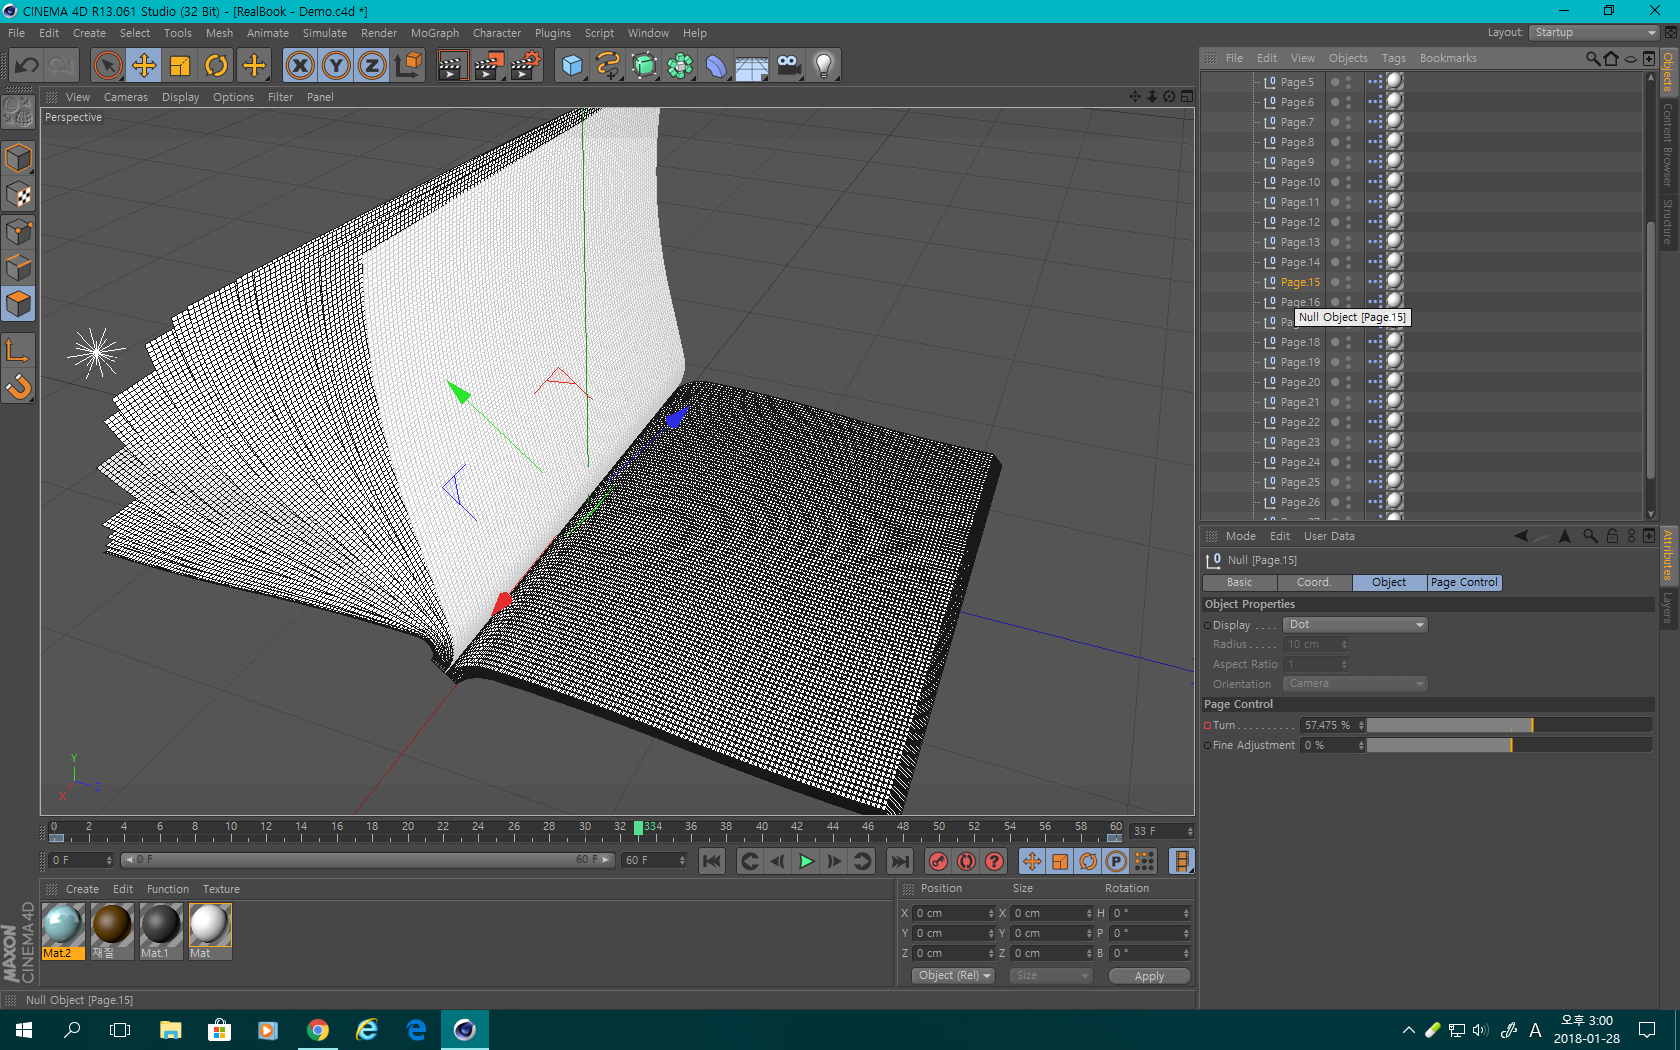1680x1050 pixels.
Task: Toggle Z axis lock
Action: click(x=372, y=66)
